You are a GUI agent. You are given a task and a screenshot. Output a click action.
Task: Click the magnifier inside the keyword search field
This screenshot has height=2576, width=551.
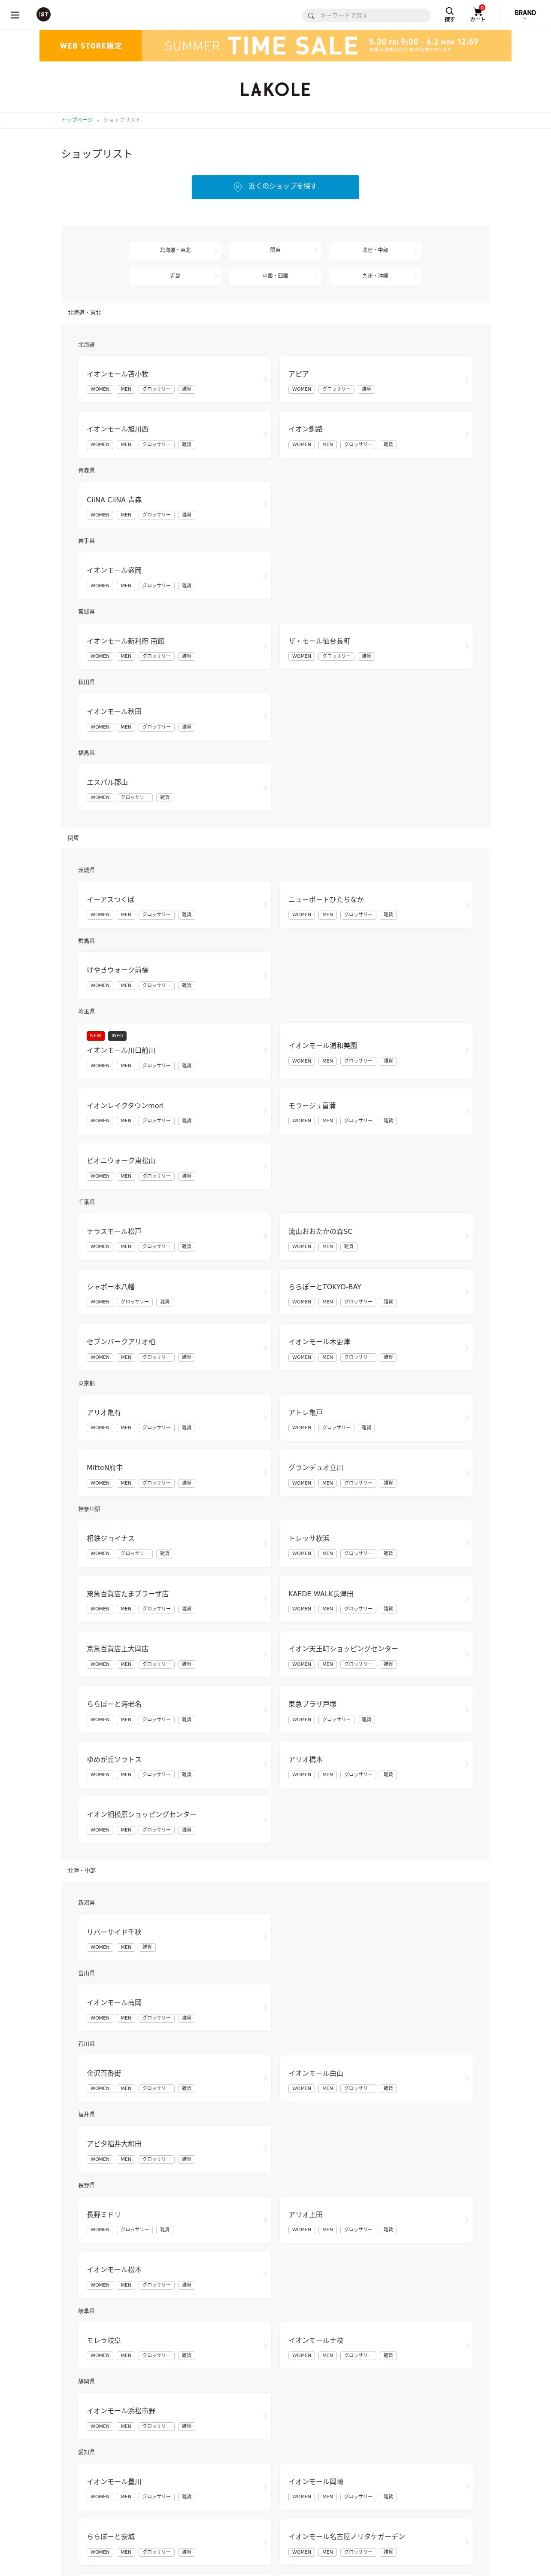tap(311, 15)
